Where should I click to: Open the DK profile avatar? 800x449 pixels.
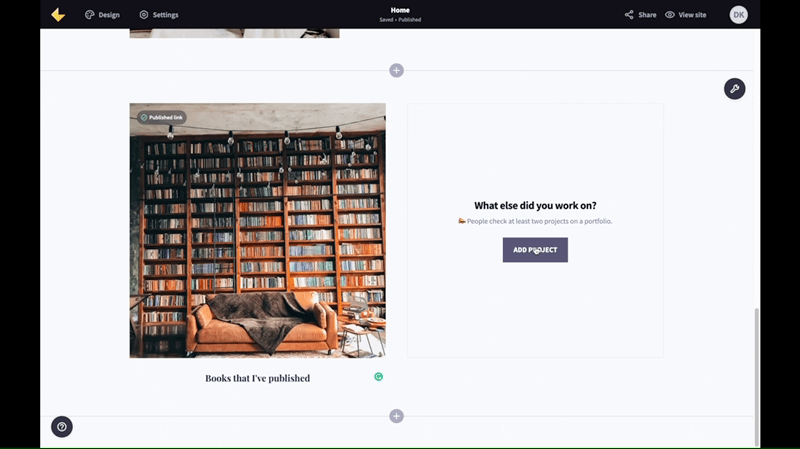pyautogui.click(x=738, y=15)
